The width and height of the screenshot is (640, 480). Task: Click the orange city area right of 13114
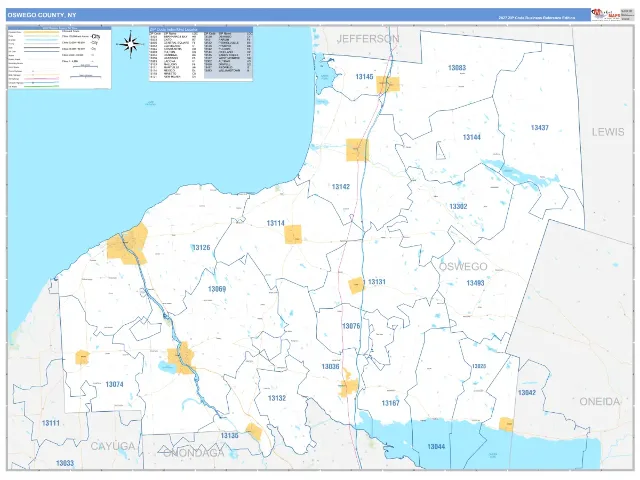(293, 234)
